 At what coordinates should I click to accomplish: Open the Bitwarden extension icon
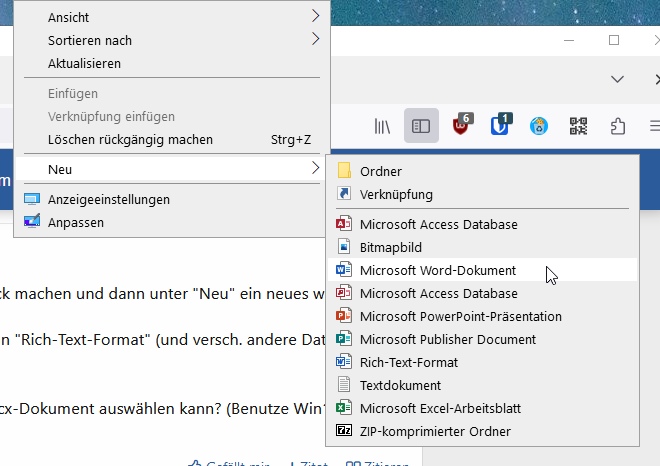pyautogui.click(x=501, y=125)
